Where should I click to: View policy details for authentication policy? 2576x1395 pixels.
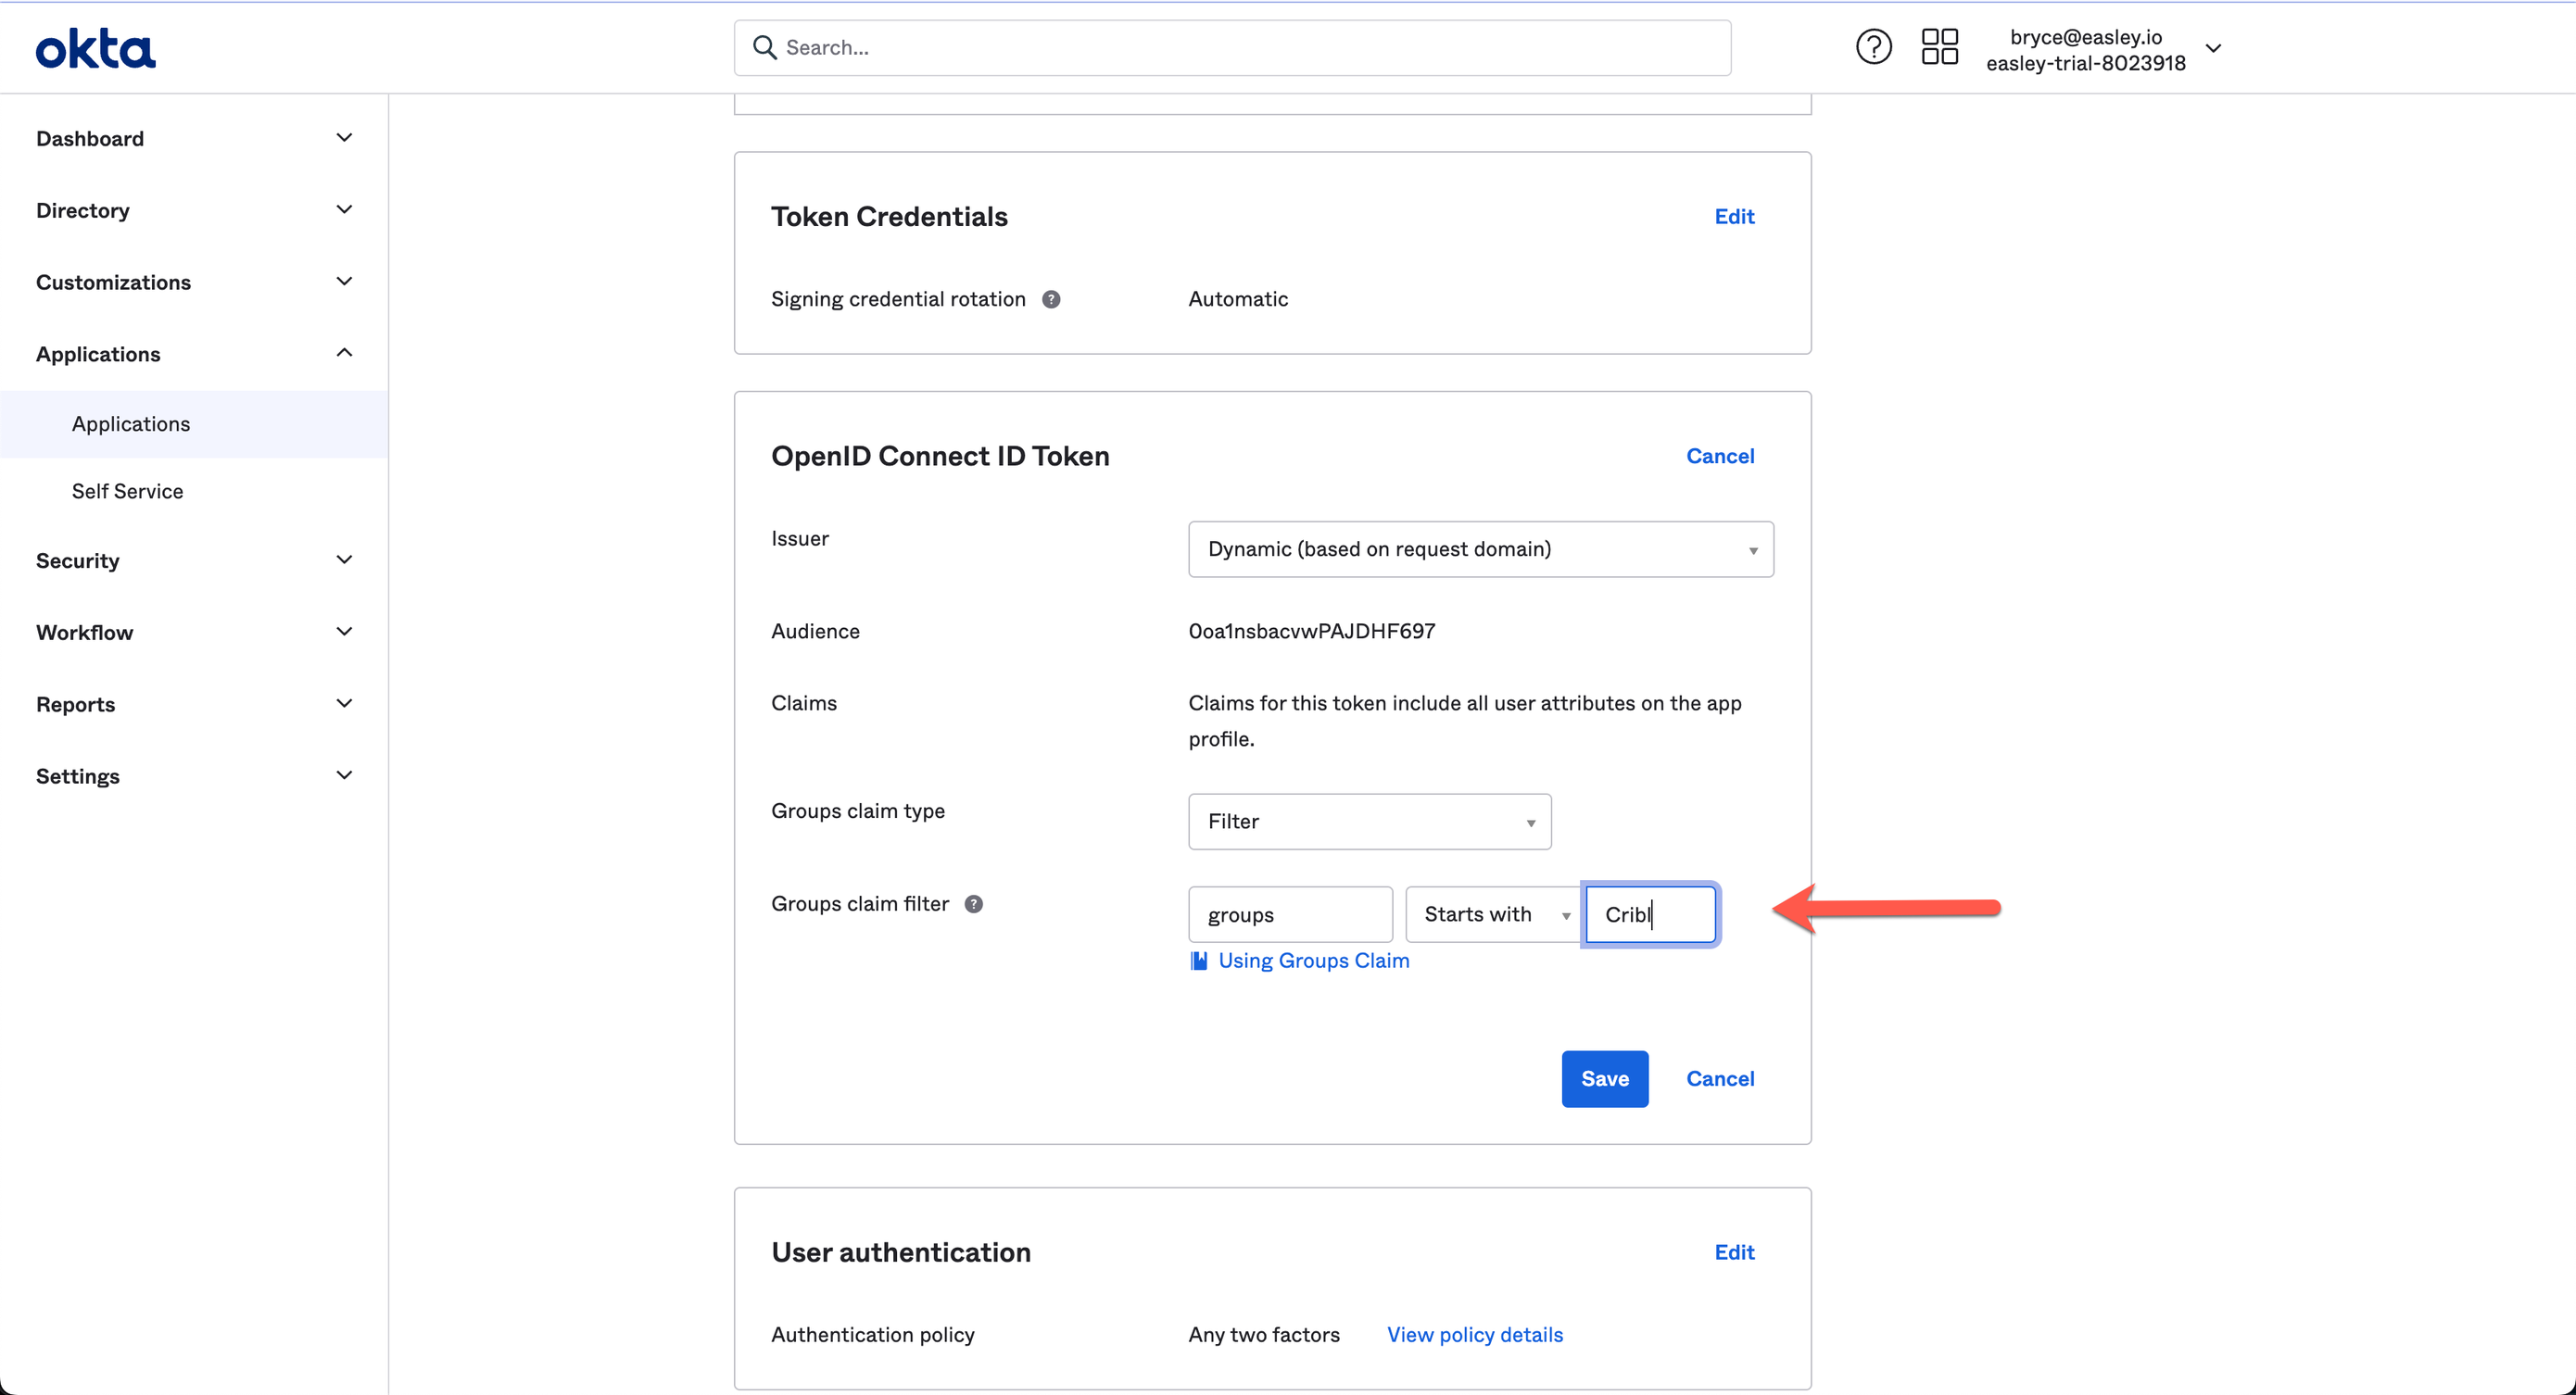1475,1334
